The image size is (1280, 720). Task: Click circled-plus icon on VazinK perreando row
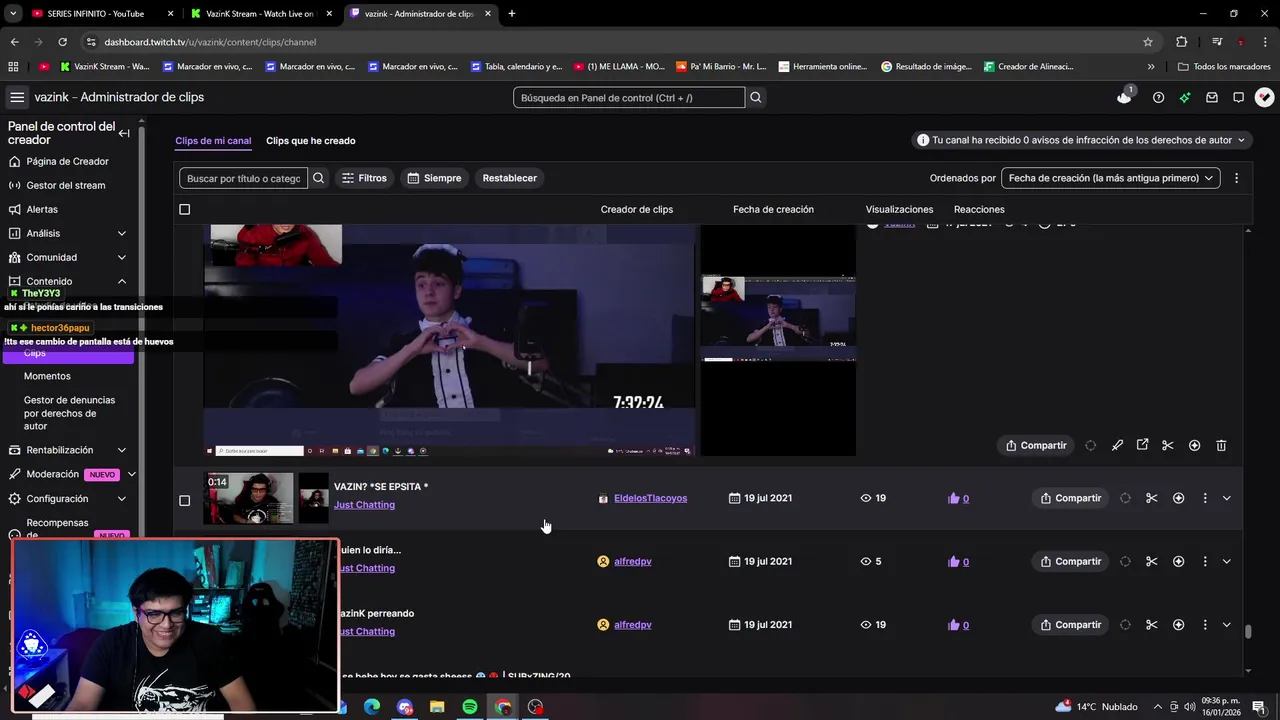point(1178,625)
